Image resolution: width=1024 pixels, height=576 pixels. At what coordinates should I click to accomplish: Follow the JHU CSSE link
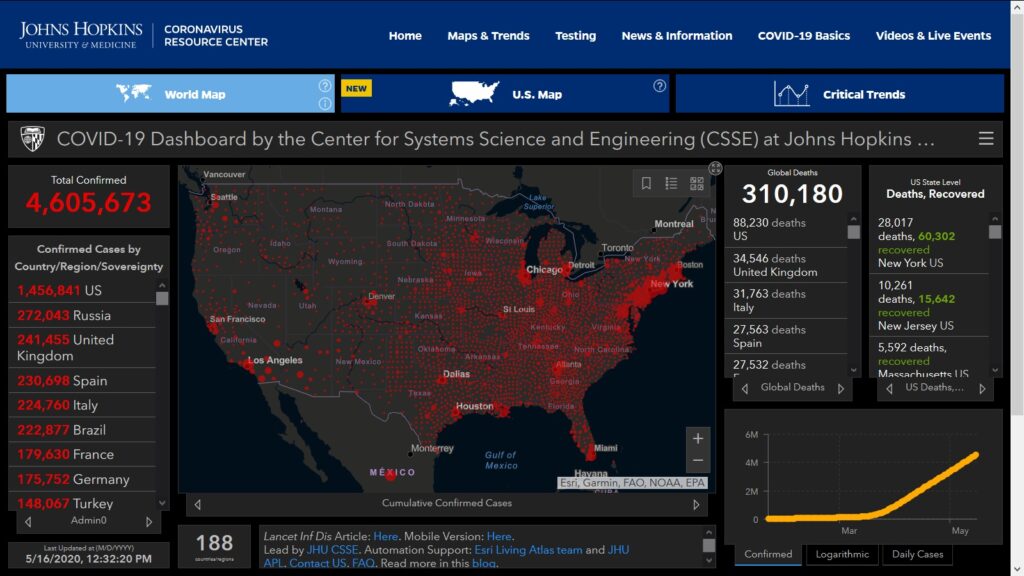[x=332, y=550]
